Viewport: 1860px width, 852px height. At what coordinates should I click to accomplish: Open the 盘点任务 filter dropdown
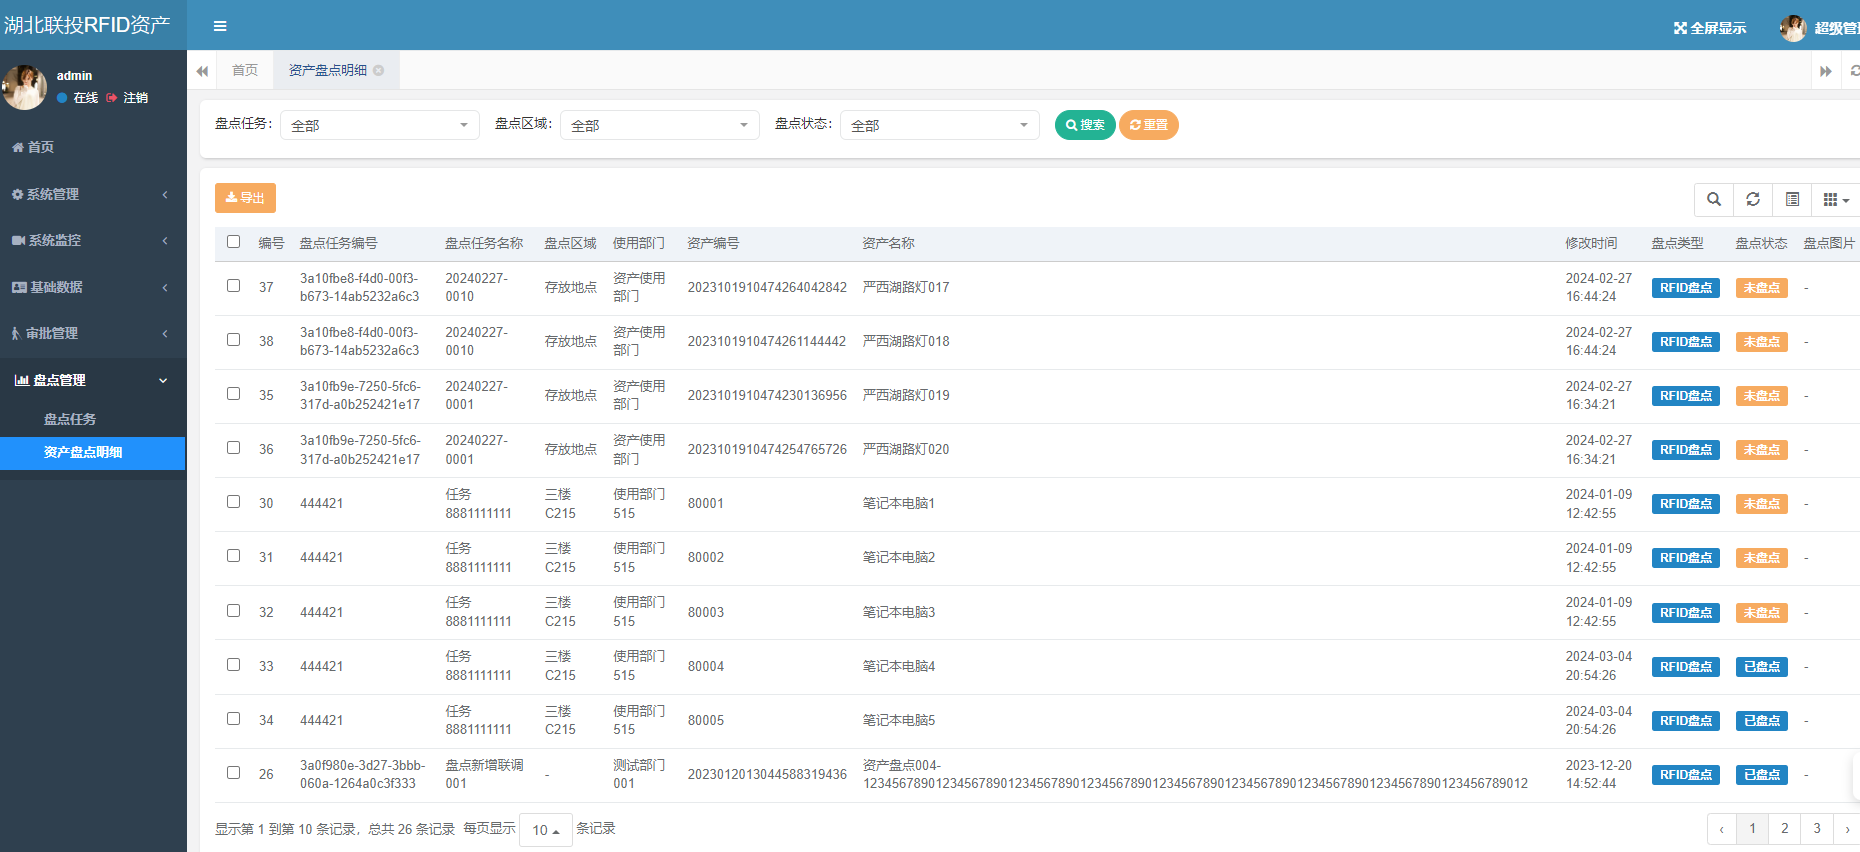pyautogui.click(x=380, y=125)
